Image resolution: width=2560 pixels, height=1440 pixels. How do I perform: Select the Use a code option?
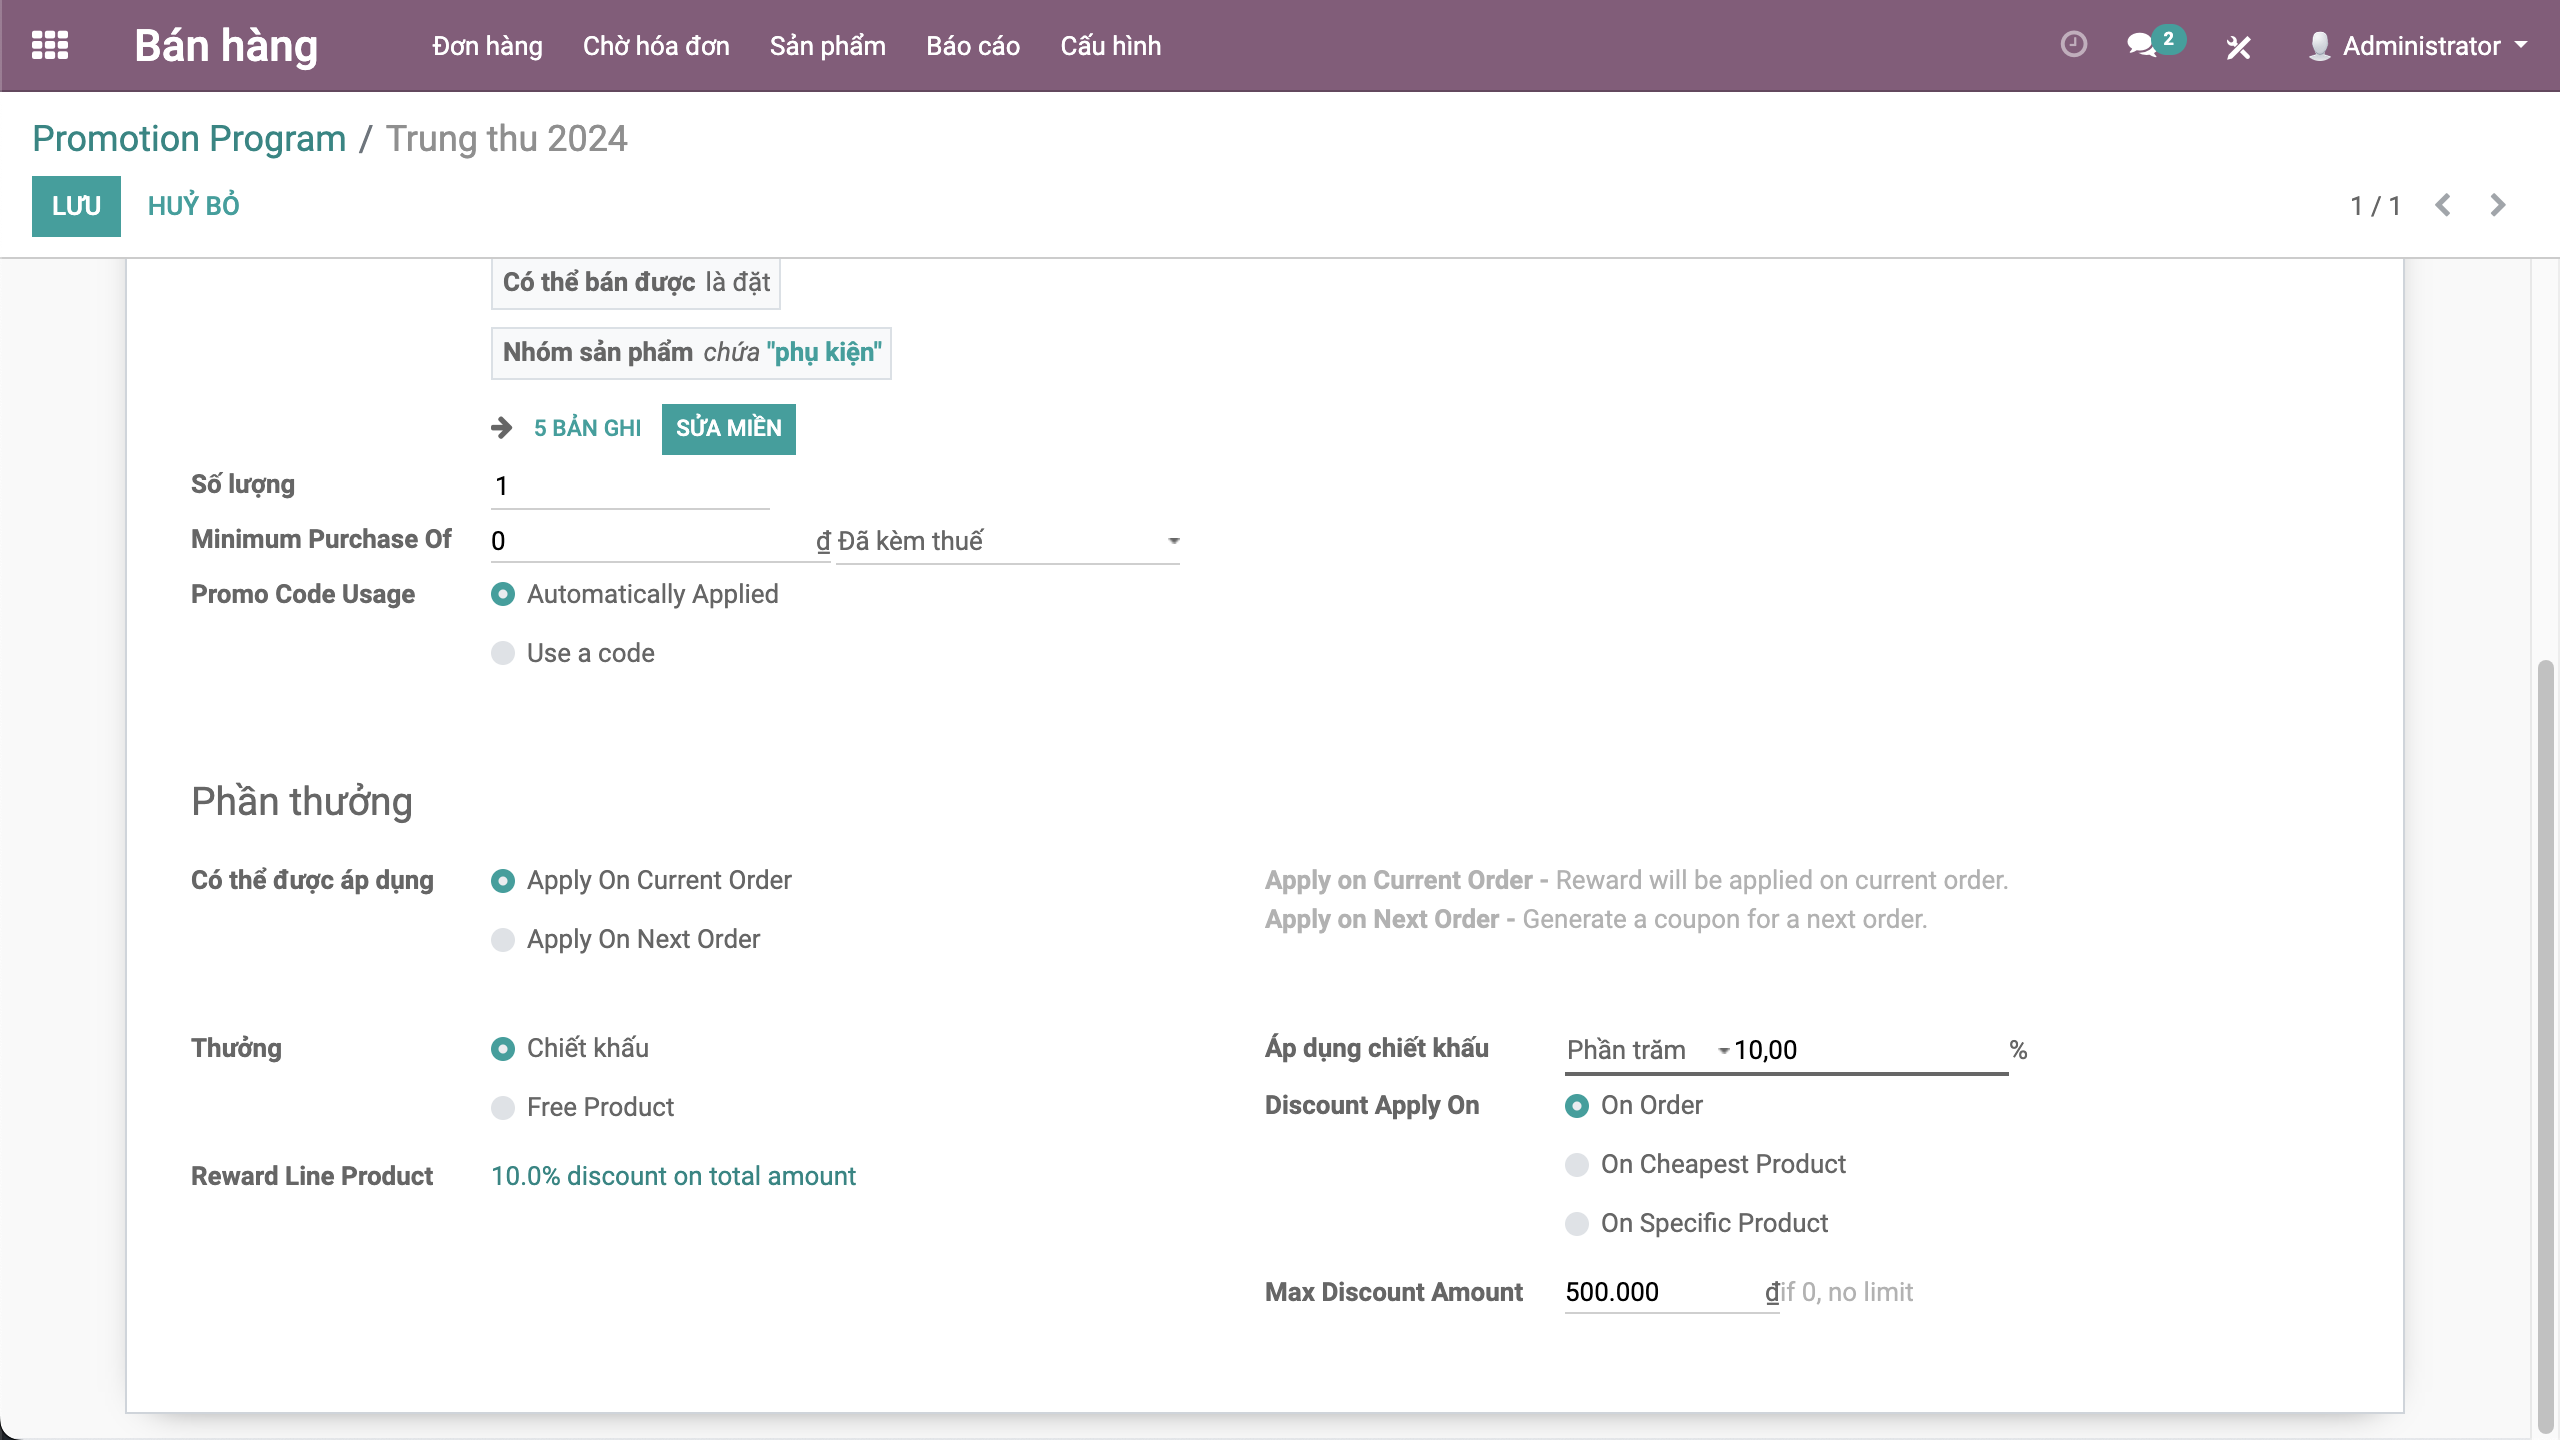click(x=503, y=653)
